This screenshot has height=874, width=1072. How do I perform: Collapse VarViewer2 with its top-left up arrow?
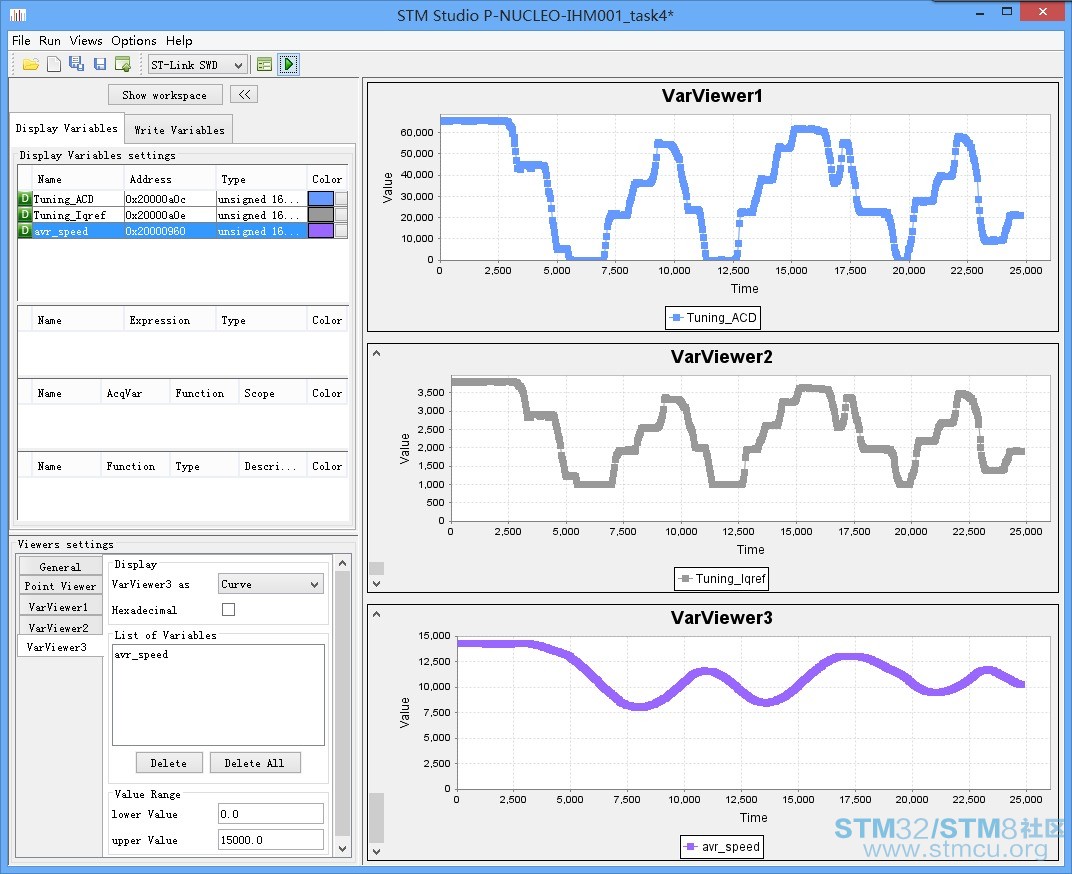pos(376,354)
